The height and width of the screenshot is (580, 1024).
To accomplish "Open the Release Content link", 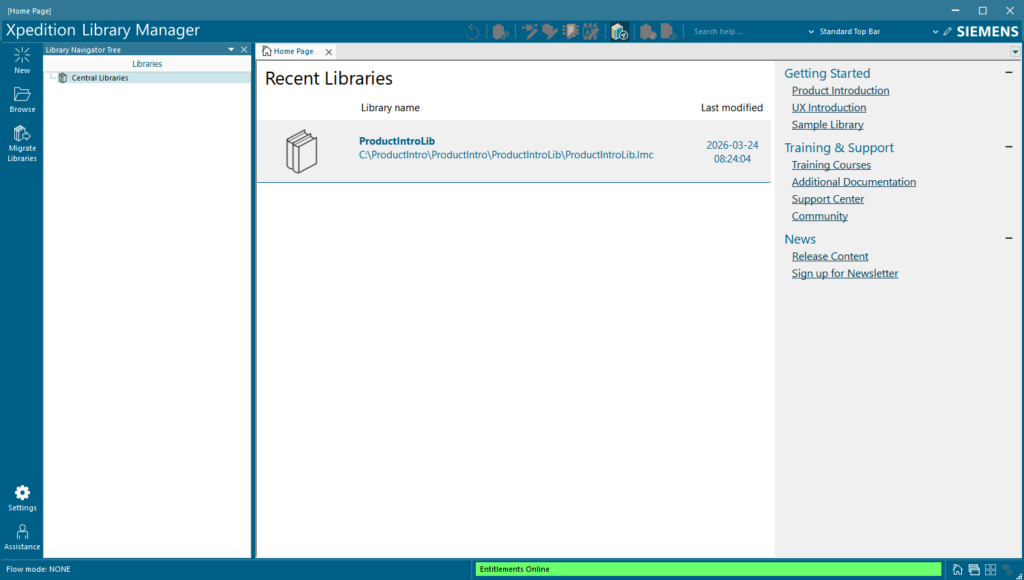I will coord(830,257).
